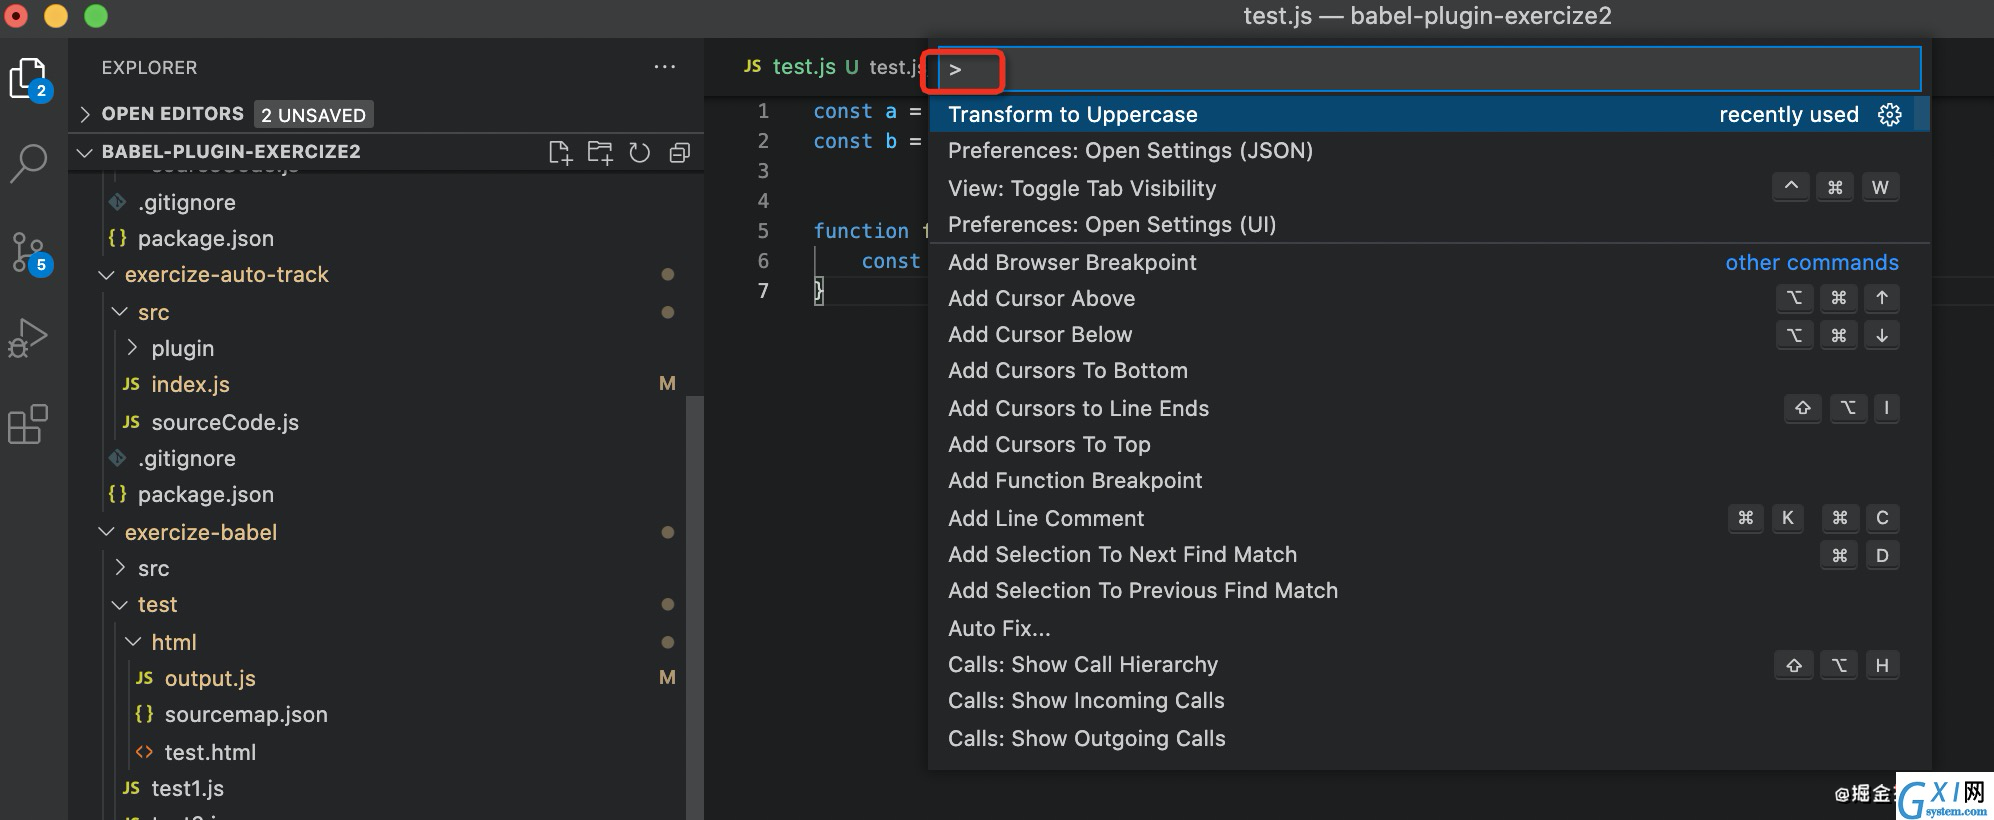This screenshot has width=1994, height=820.
Task: Click the explorer vertical scrollbar
Action: (695, 608)
